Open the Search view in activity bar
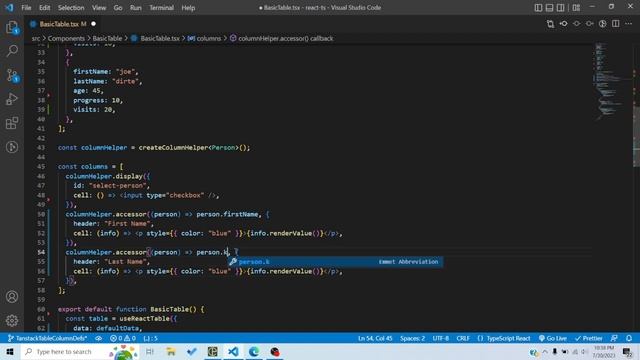Viewport: 640px width, 360px height. point(12,51)
